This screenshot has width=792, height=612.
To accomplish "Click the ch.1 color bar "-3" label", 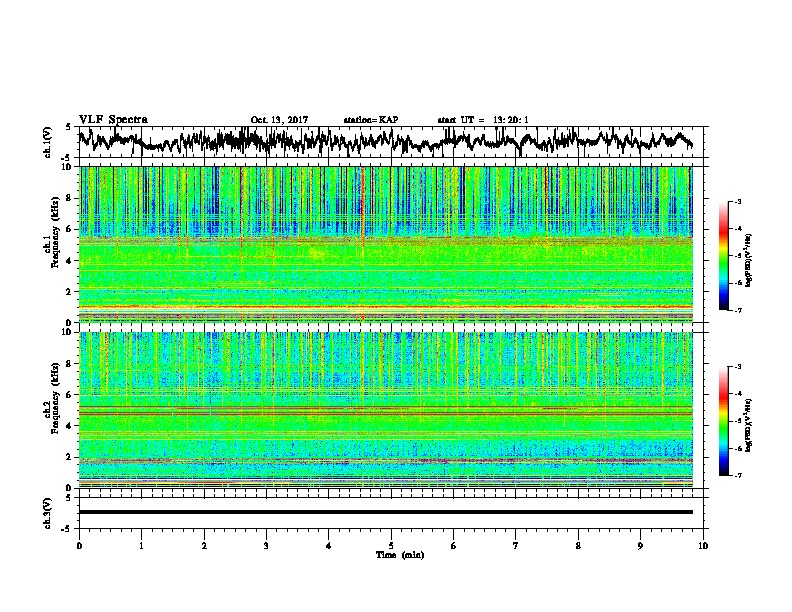I will 738,201.
